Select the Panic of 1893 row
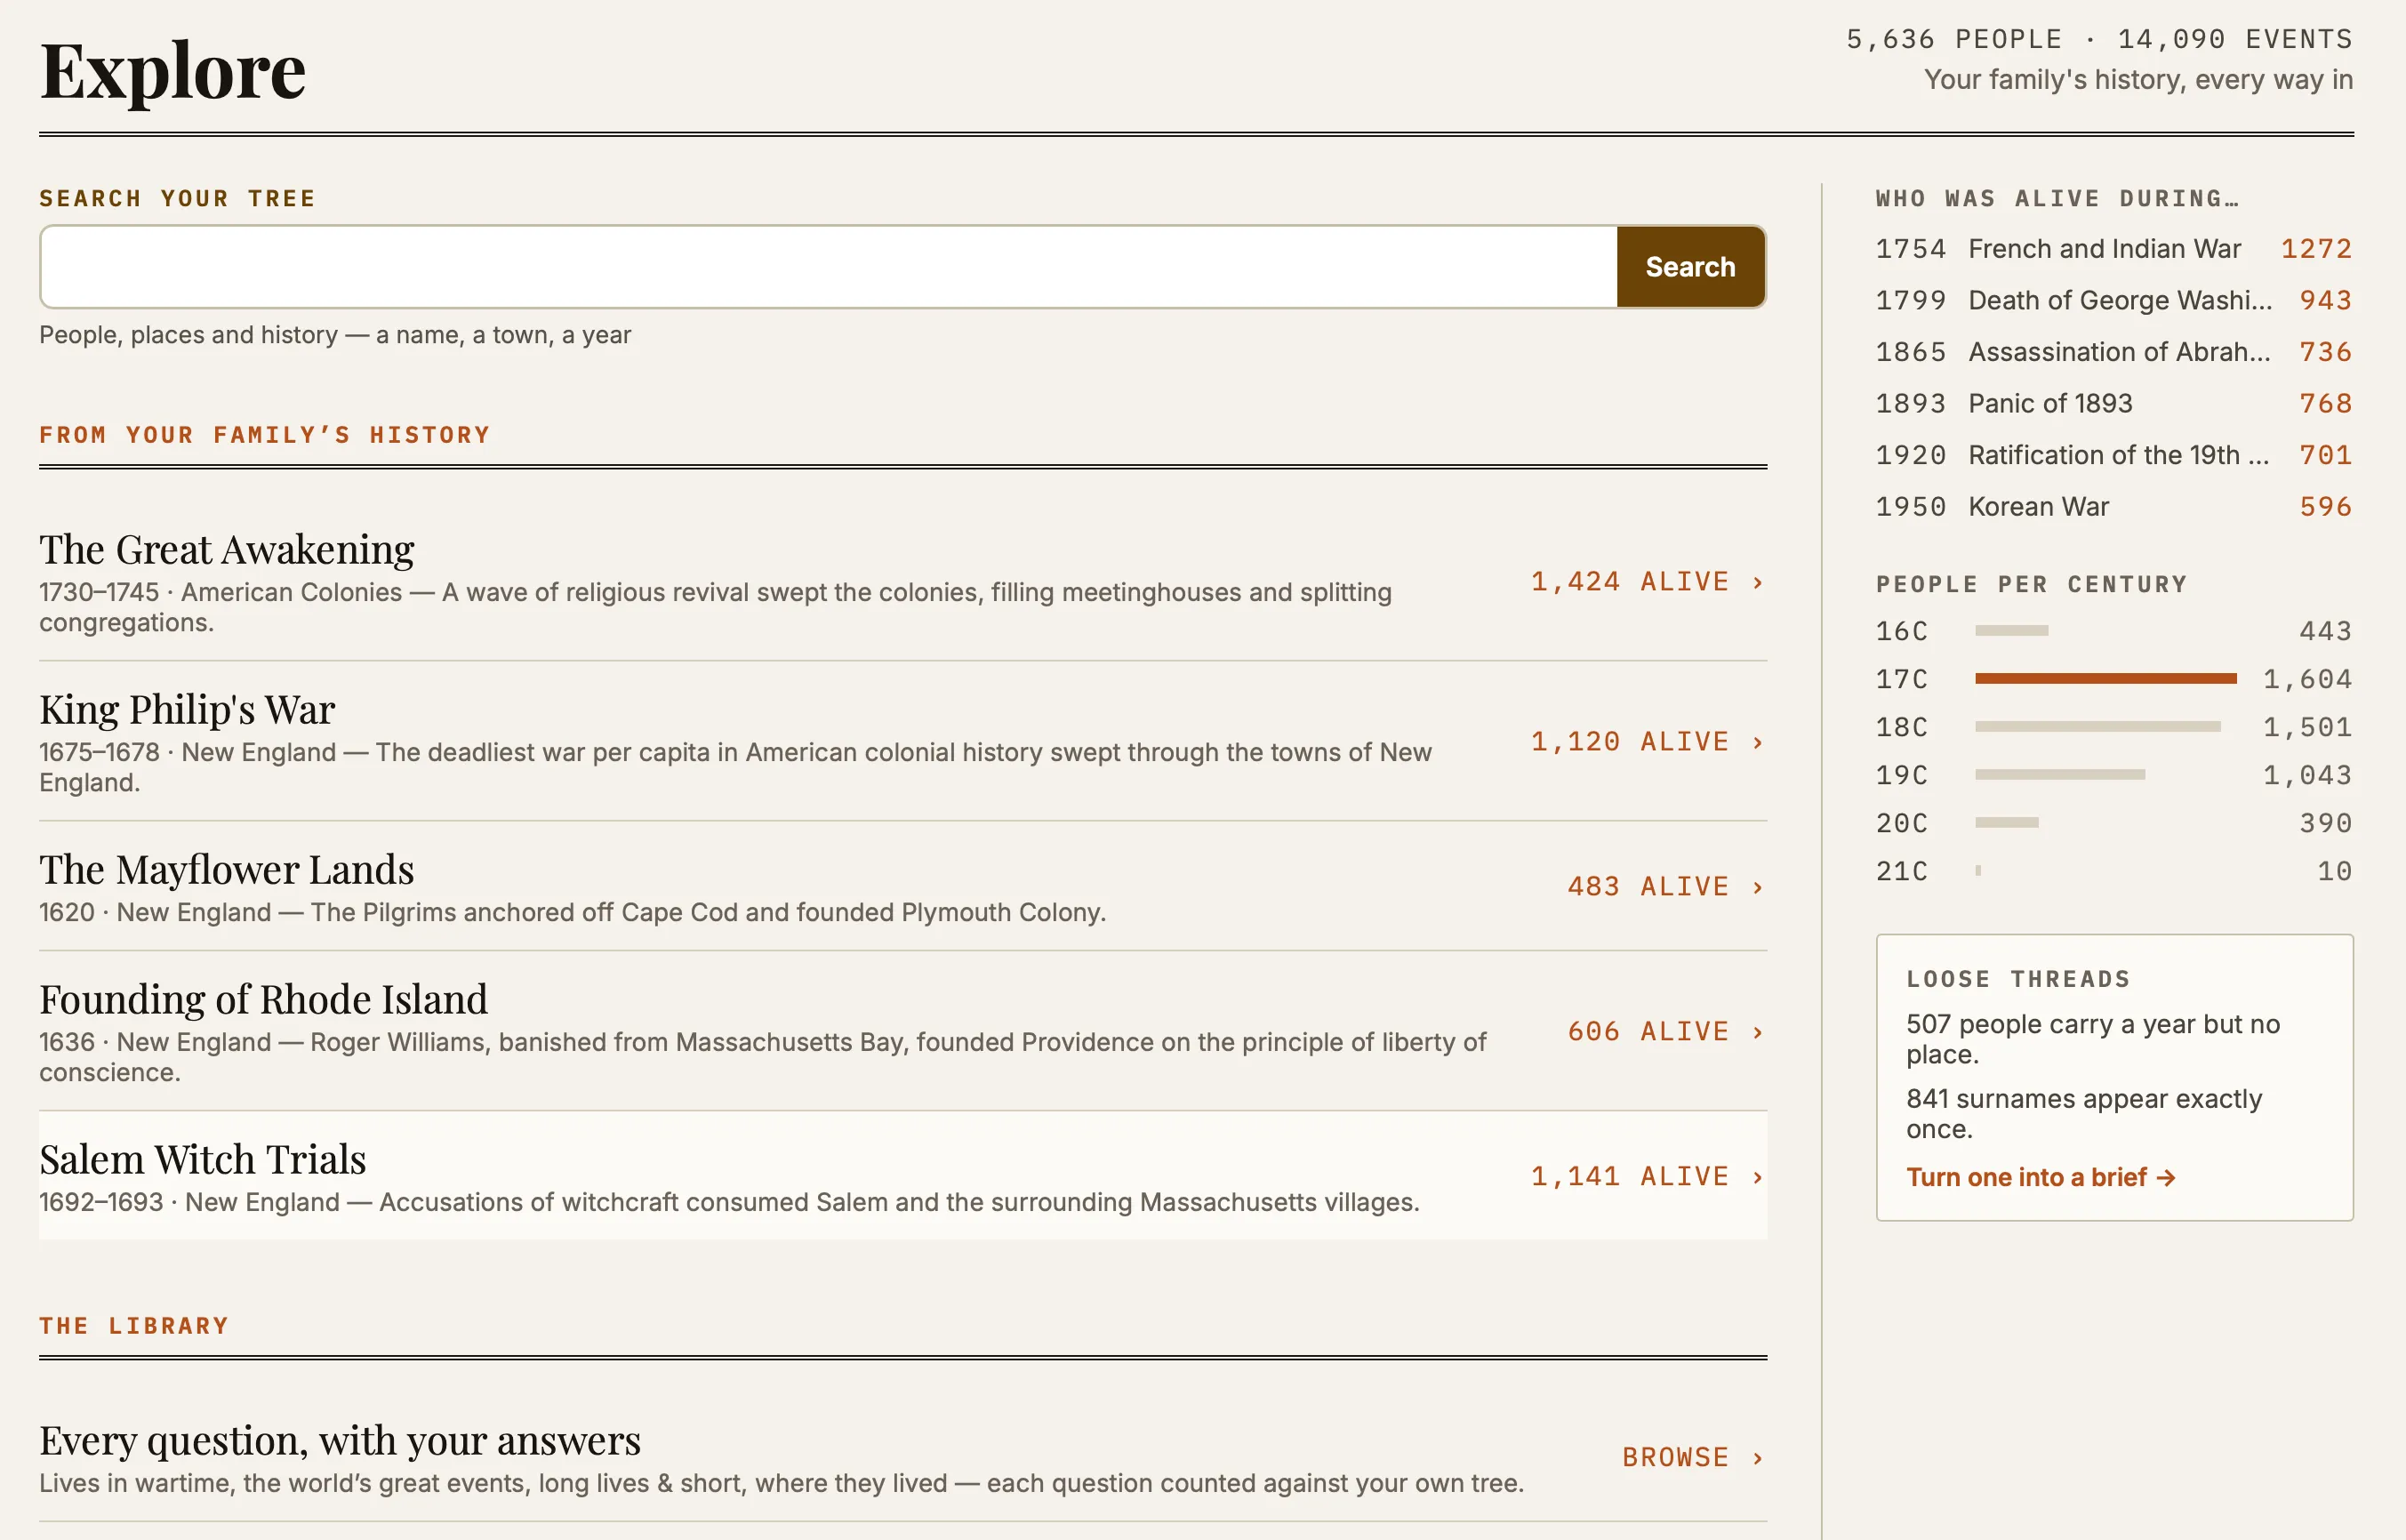Image resolution: width=2406 pixels, height=1540 pixels. (x=2114, y=403)
